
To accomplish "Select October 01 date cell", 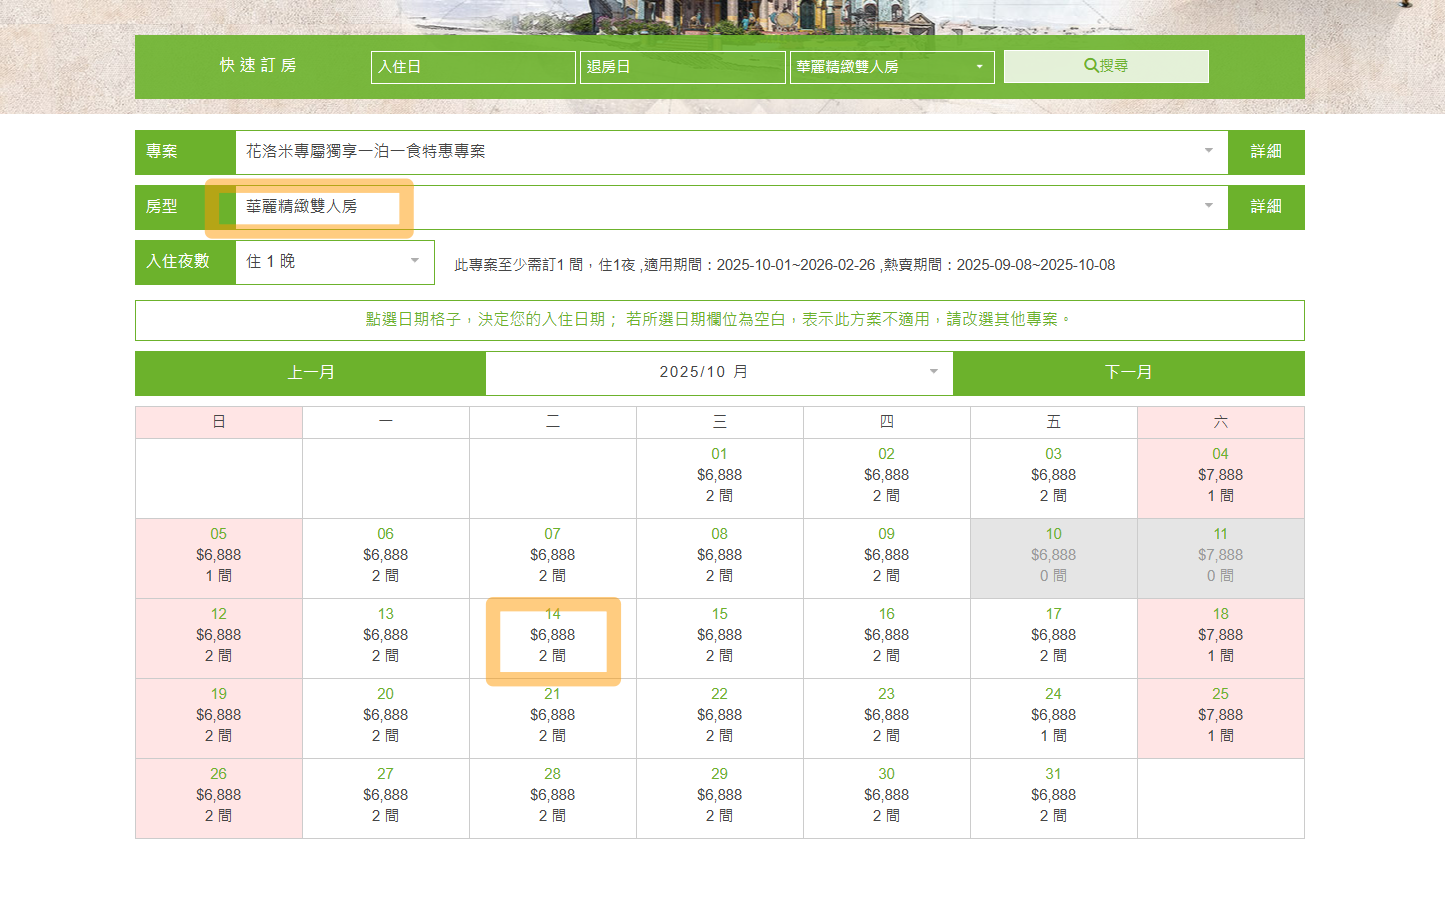I will pyautogui.click(x=719, y=476).
